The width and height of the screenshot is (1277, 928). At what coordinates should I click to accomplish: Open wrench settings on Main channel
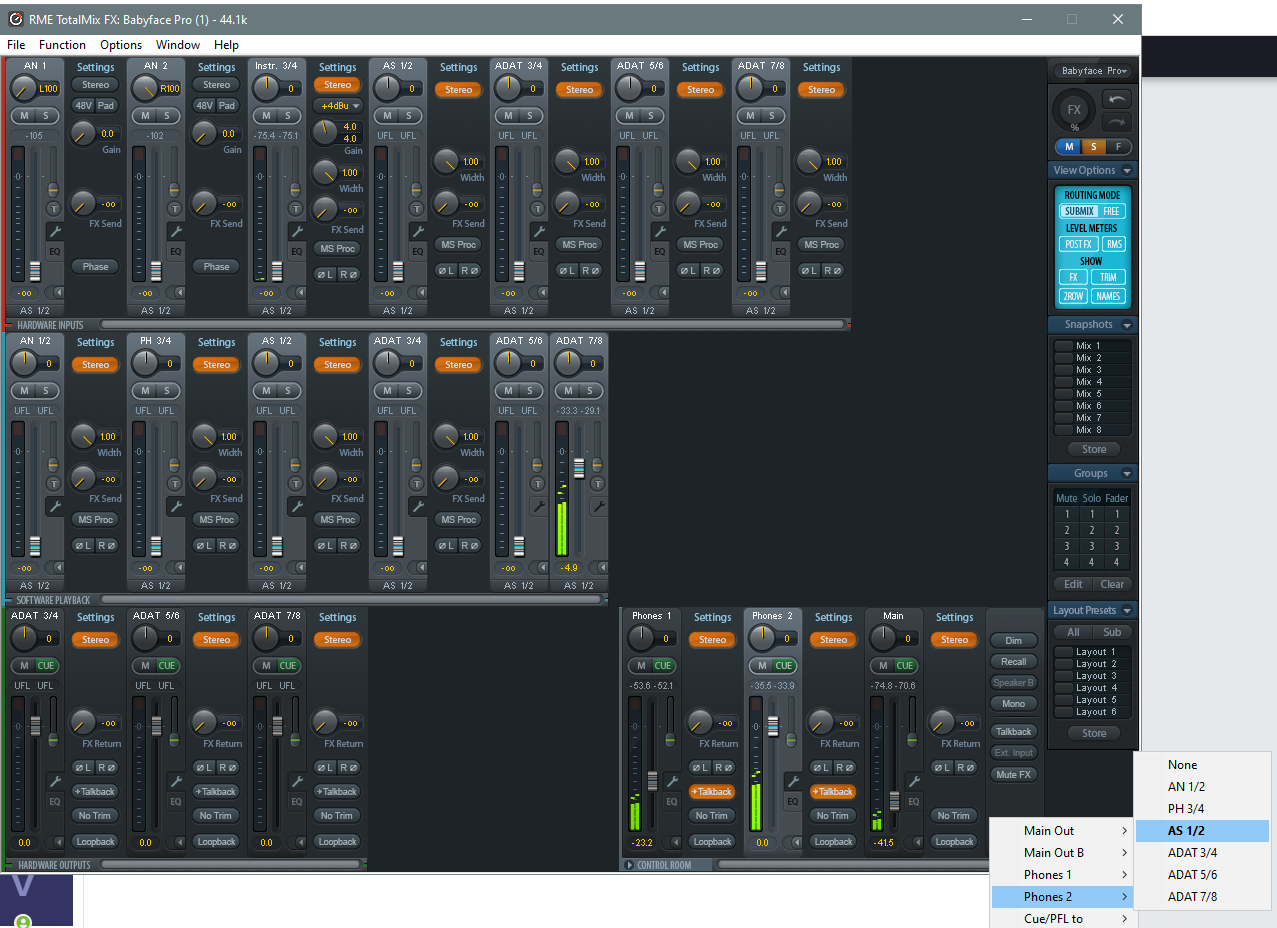point(913,781)
